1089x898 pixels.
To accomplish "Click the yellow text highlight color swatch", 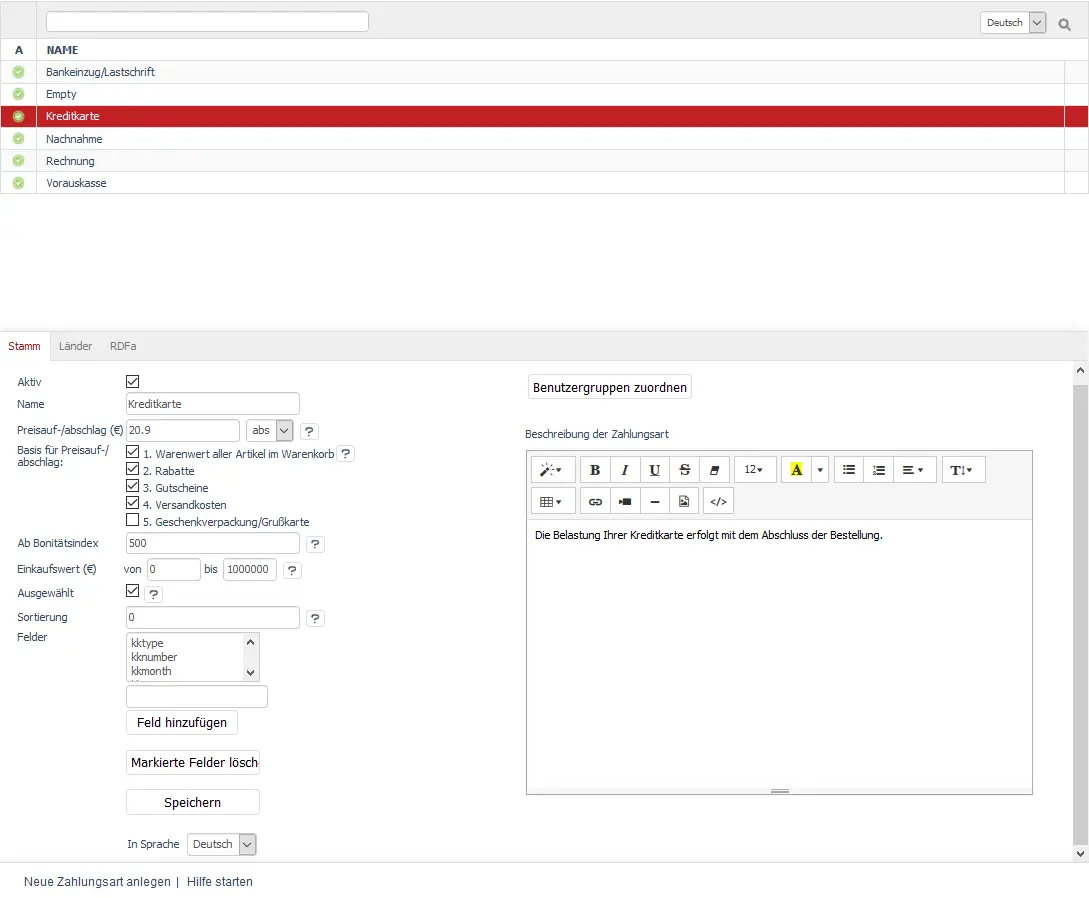I will [x=796, y=470].
